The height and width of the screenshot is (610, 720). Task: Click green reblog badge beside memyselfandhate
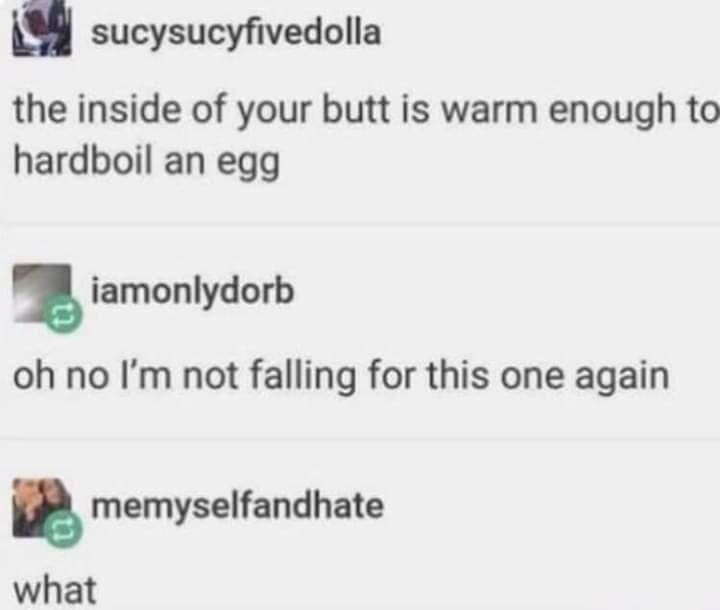(x=64, y=530)
